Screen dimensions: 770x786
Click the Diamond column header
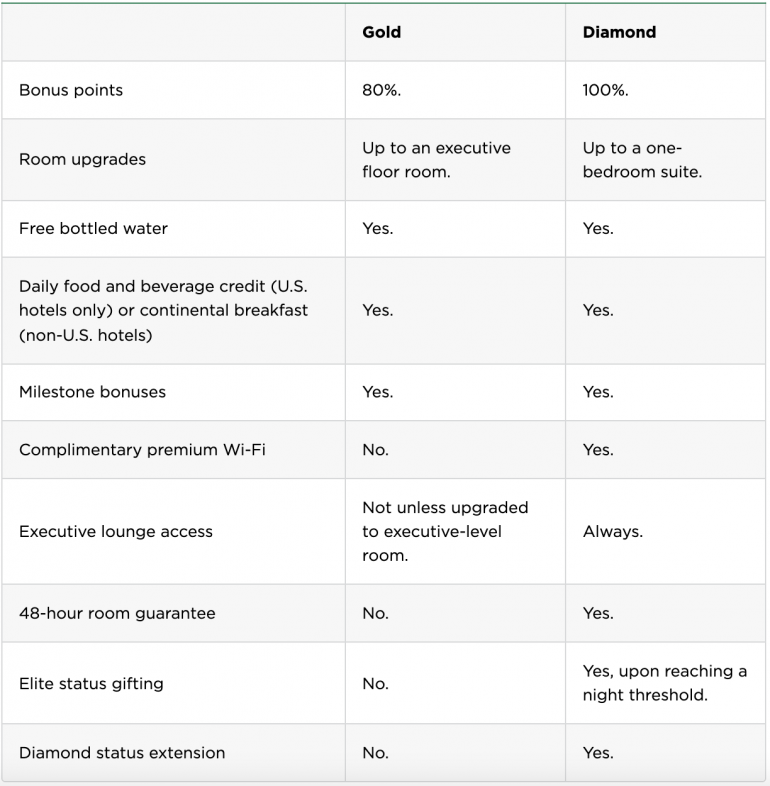pos(619,32)
